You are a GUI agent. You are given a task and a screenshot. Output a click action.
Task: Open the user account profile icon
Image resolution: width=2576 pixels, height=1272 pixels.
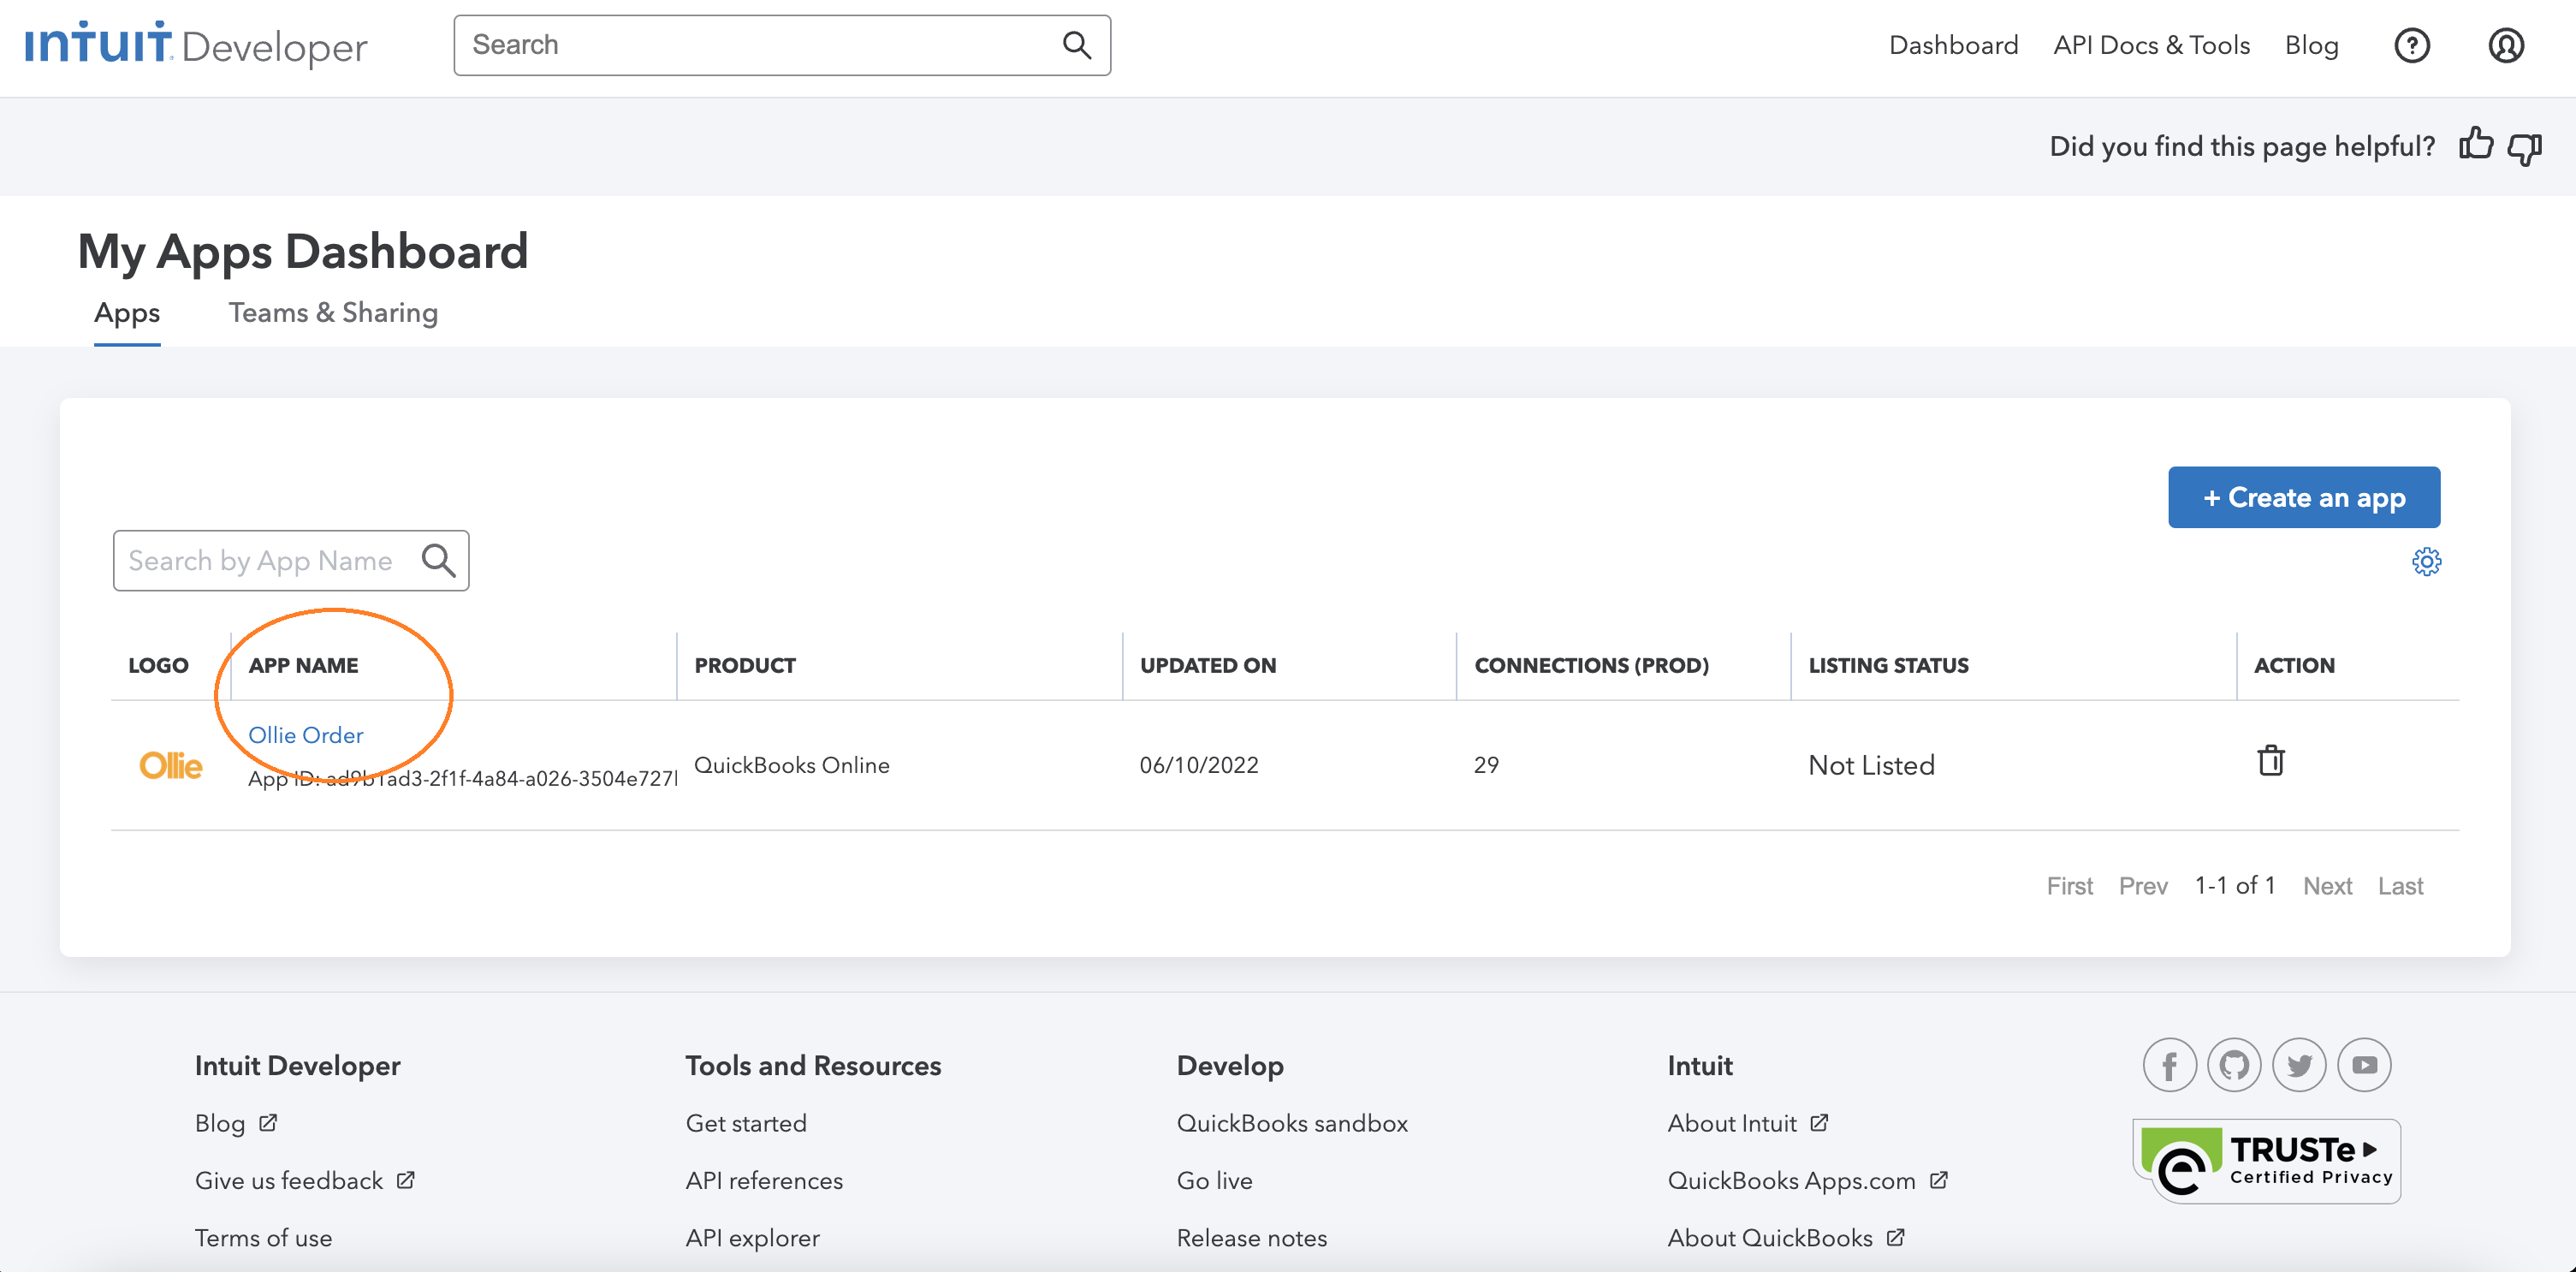click(x=2505, y=46)
